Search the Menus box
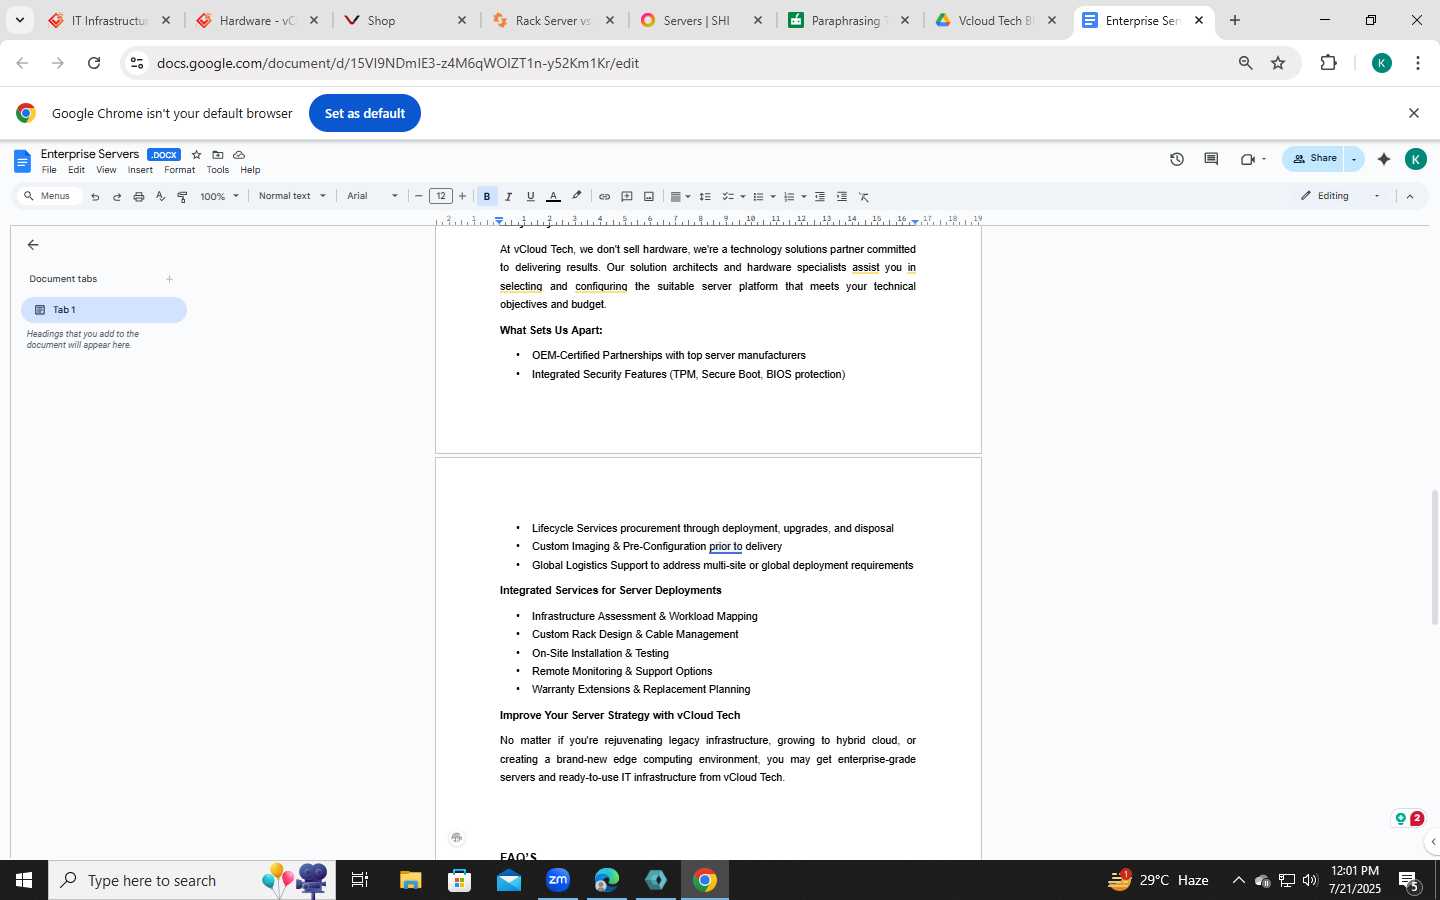Viewport: 1440px width, 900px height. [50, 196]
